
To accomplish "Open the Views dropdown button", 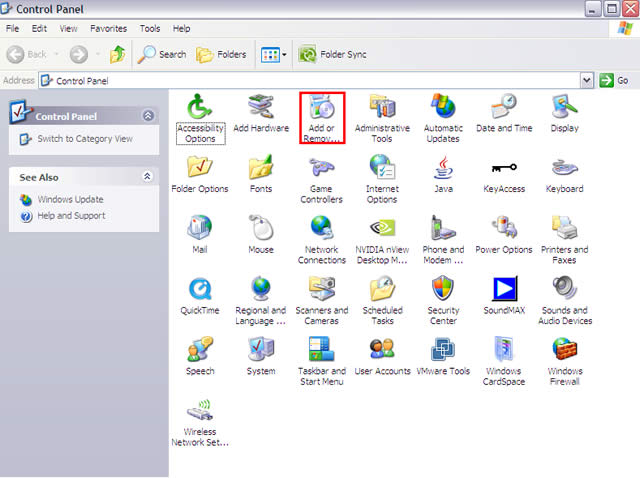I will tap(274, 54).
